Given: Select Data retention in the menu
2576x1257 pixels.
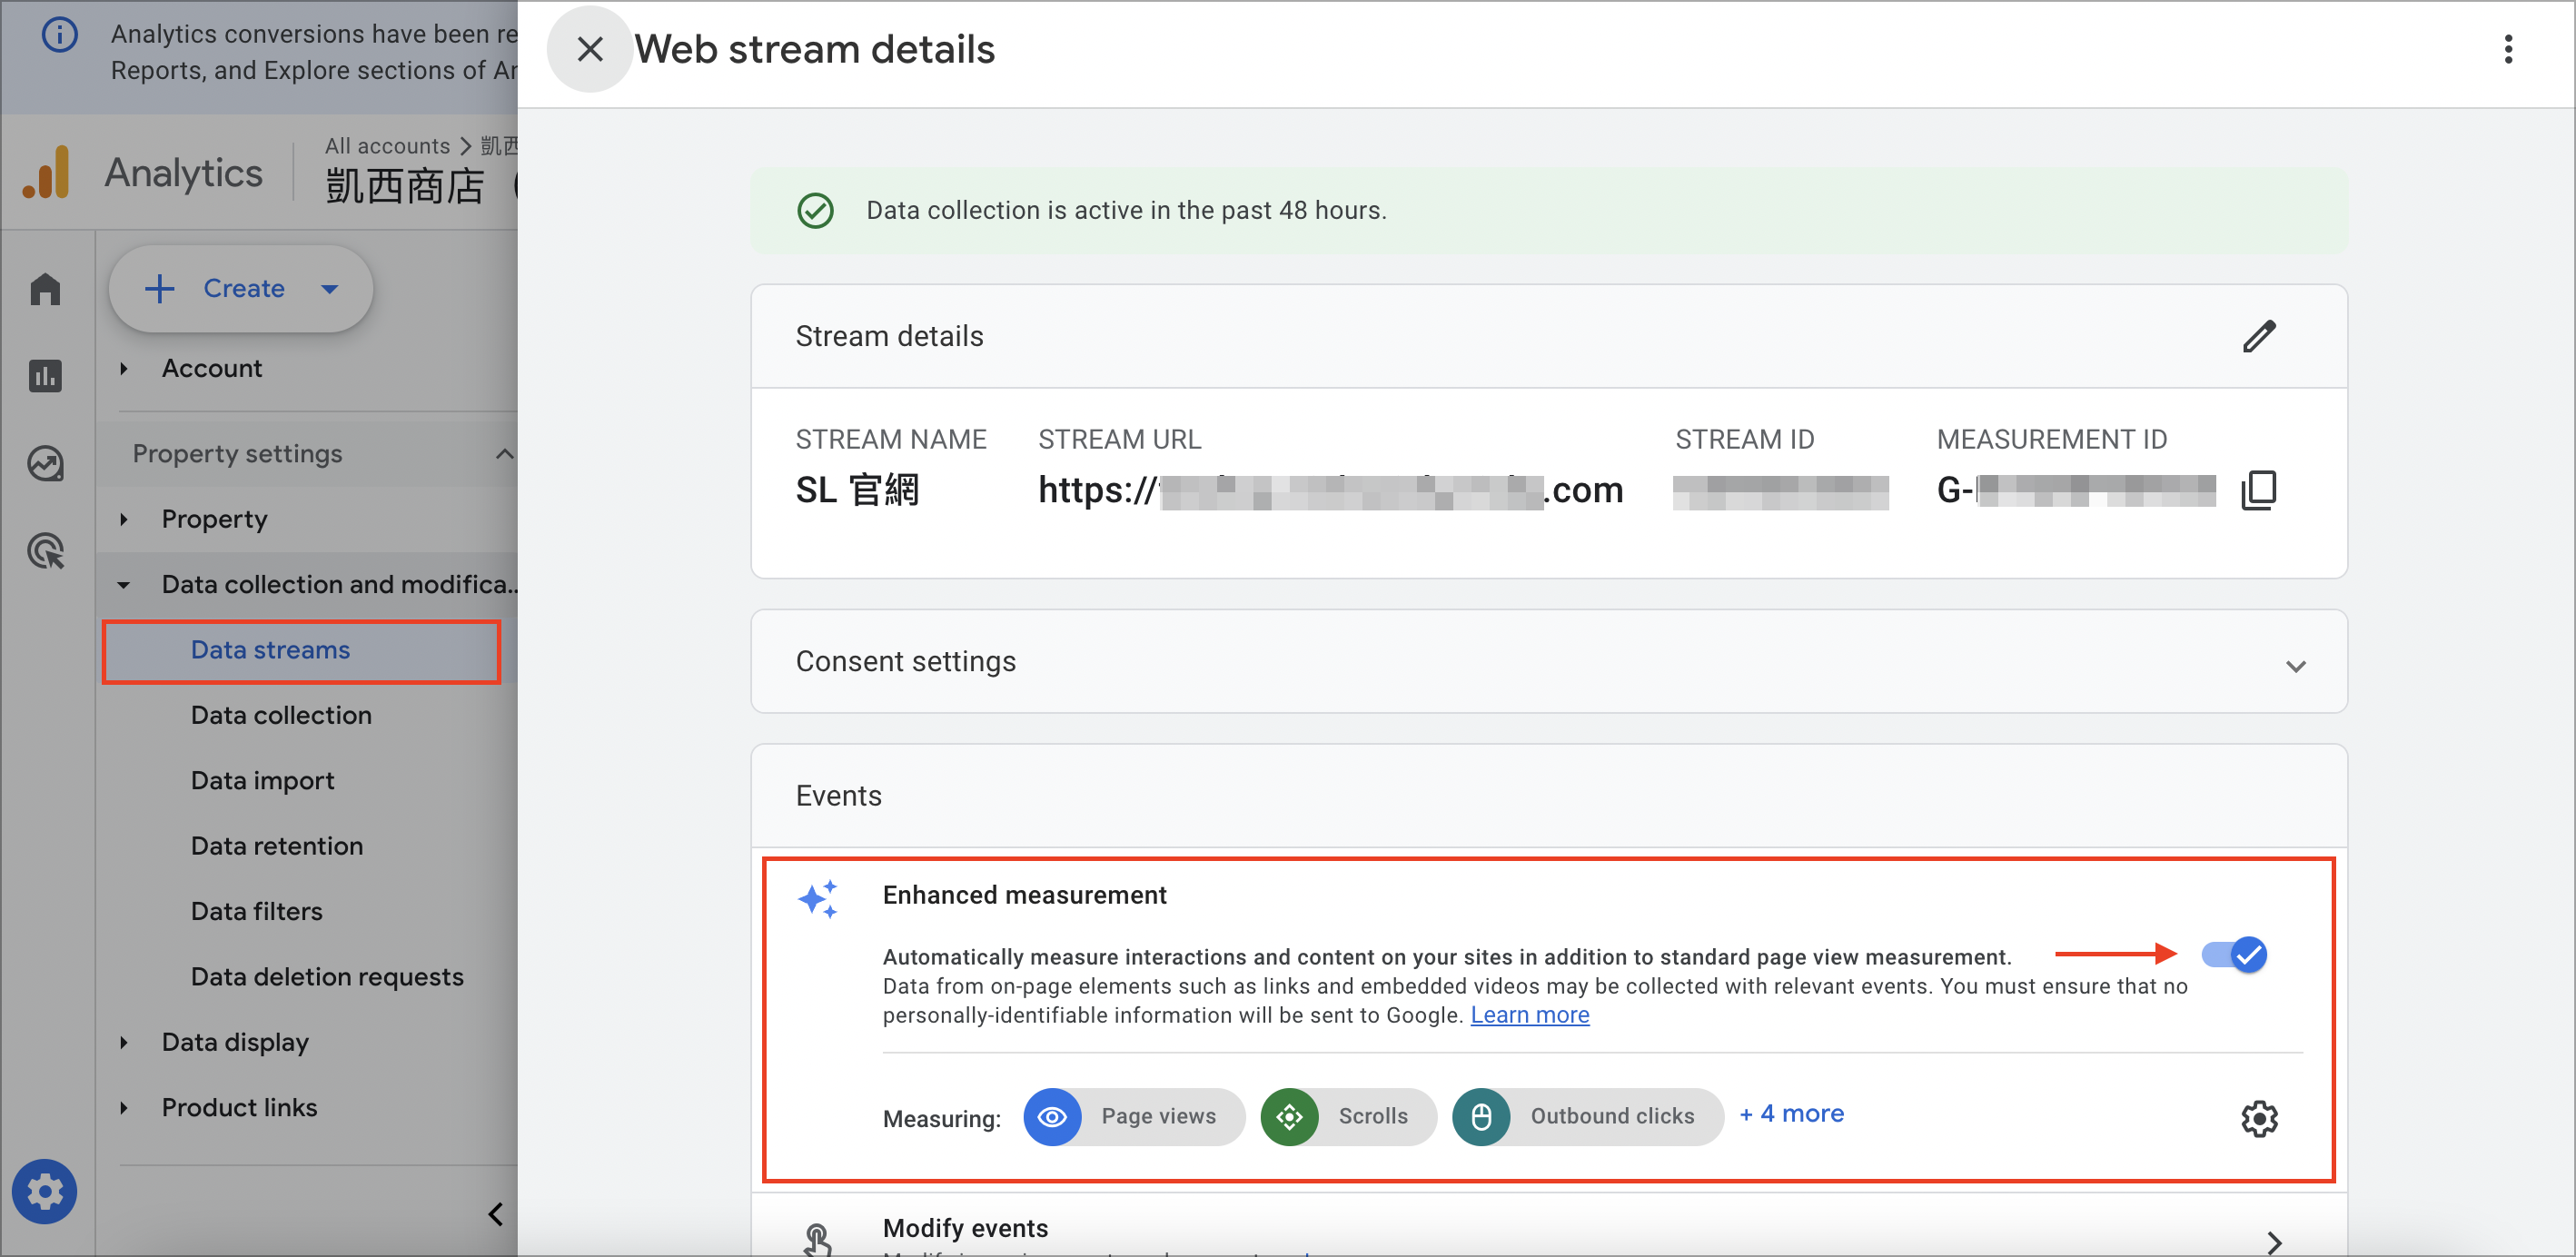Looking at the screenshot, I should click(277, 846).
